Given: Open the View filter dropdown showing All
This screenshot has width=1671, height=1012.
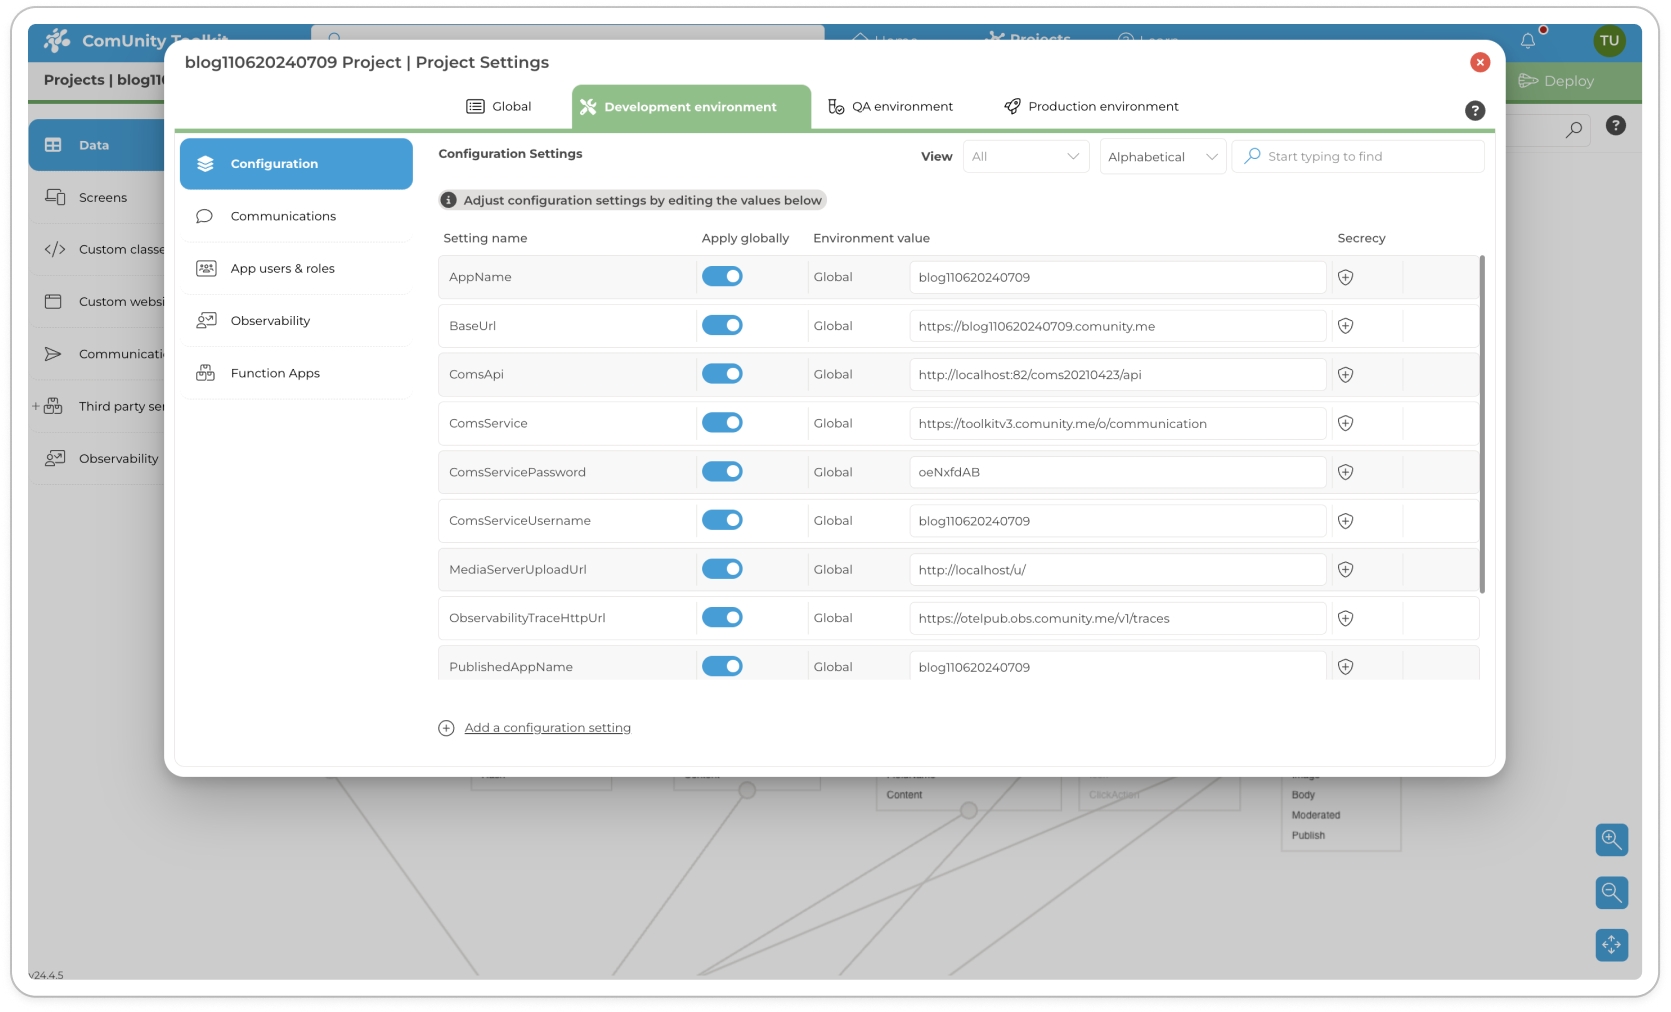Looking at the screenshot, I should point(1025,157).
